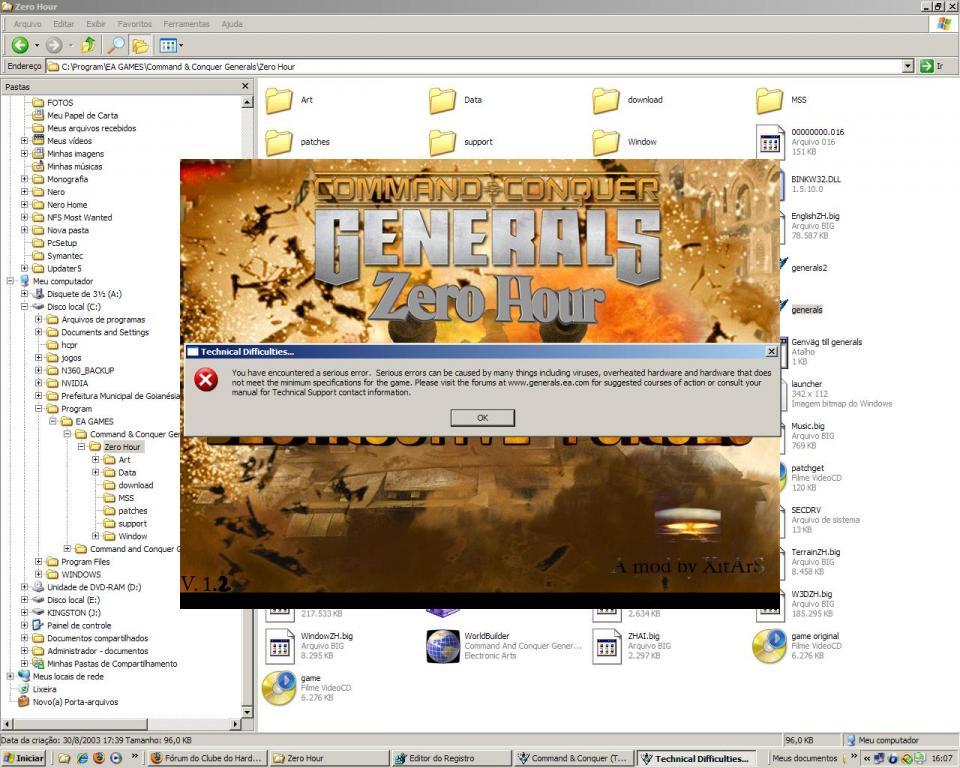Go up one folder level
This screenshot has height=768, width=960.
coord(88,45)
